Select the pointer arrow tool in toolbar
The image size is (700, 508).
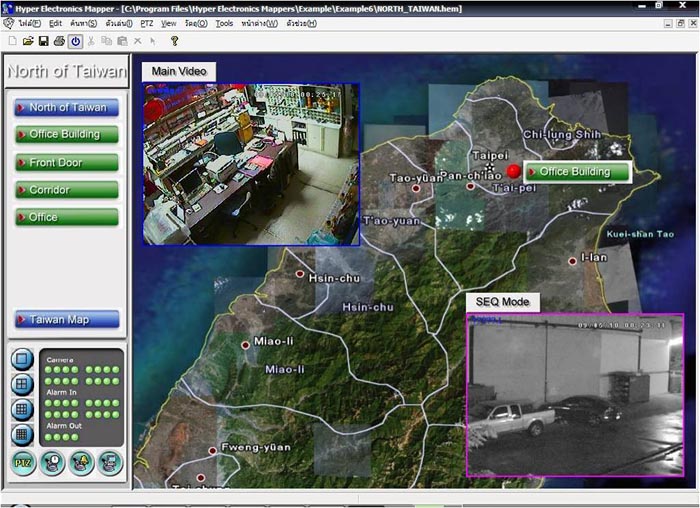153,41
